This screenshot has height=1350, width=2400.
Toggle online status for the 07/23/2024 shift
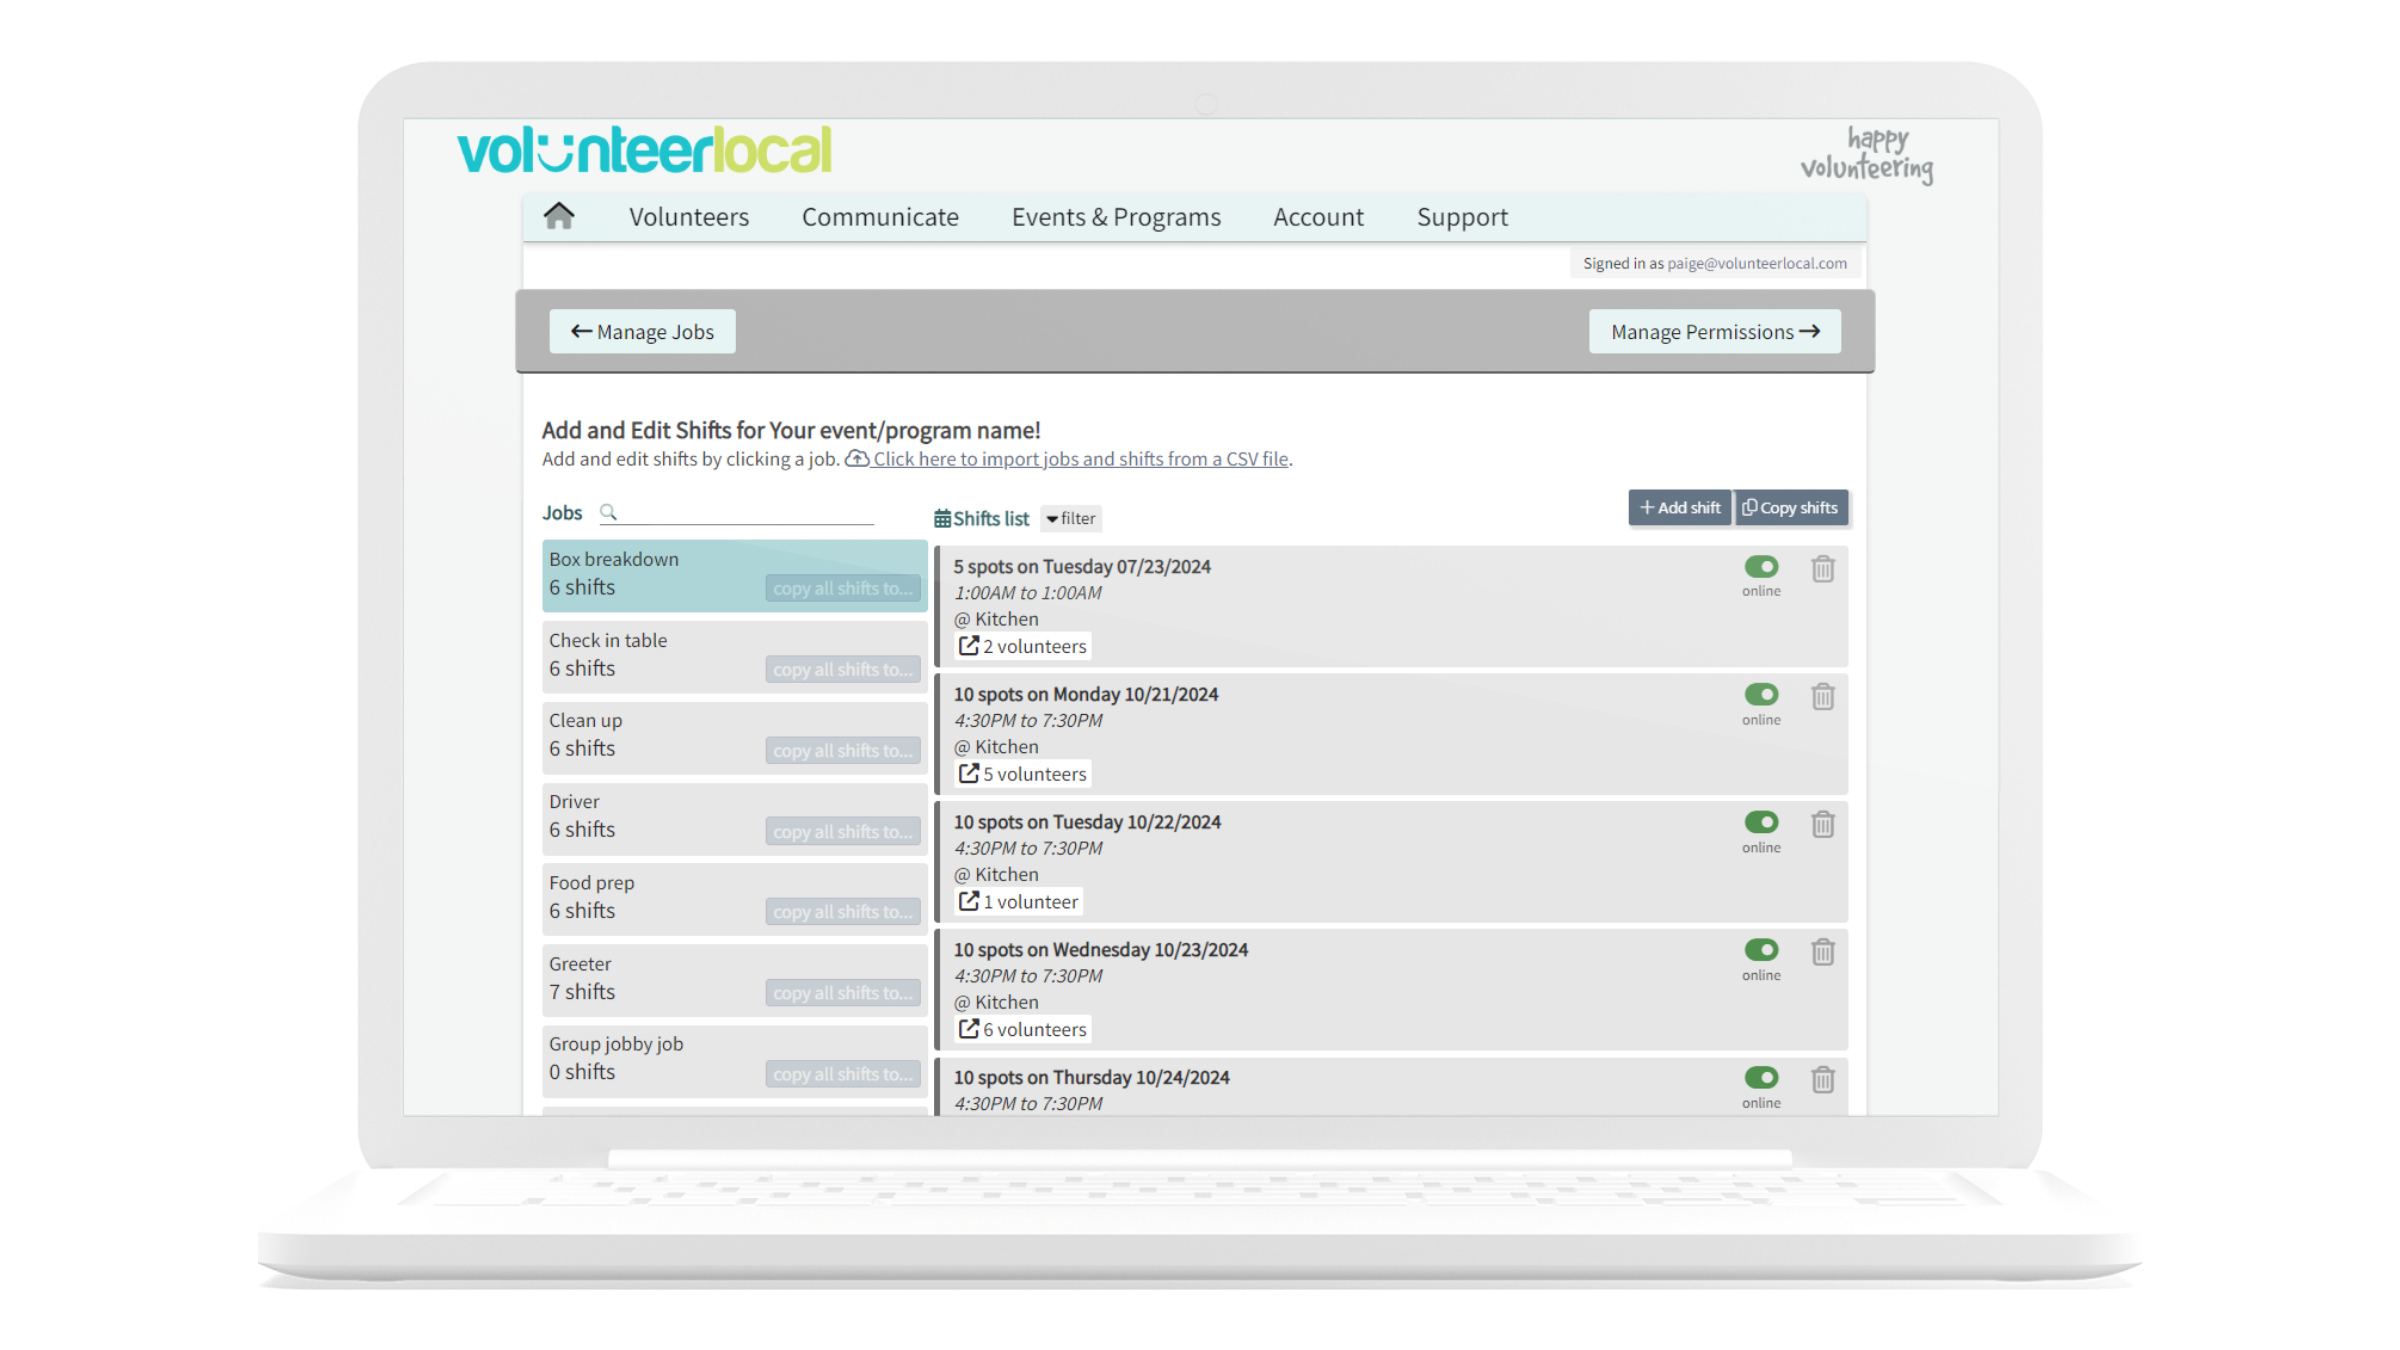(x=1760, y=566)
